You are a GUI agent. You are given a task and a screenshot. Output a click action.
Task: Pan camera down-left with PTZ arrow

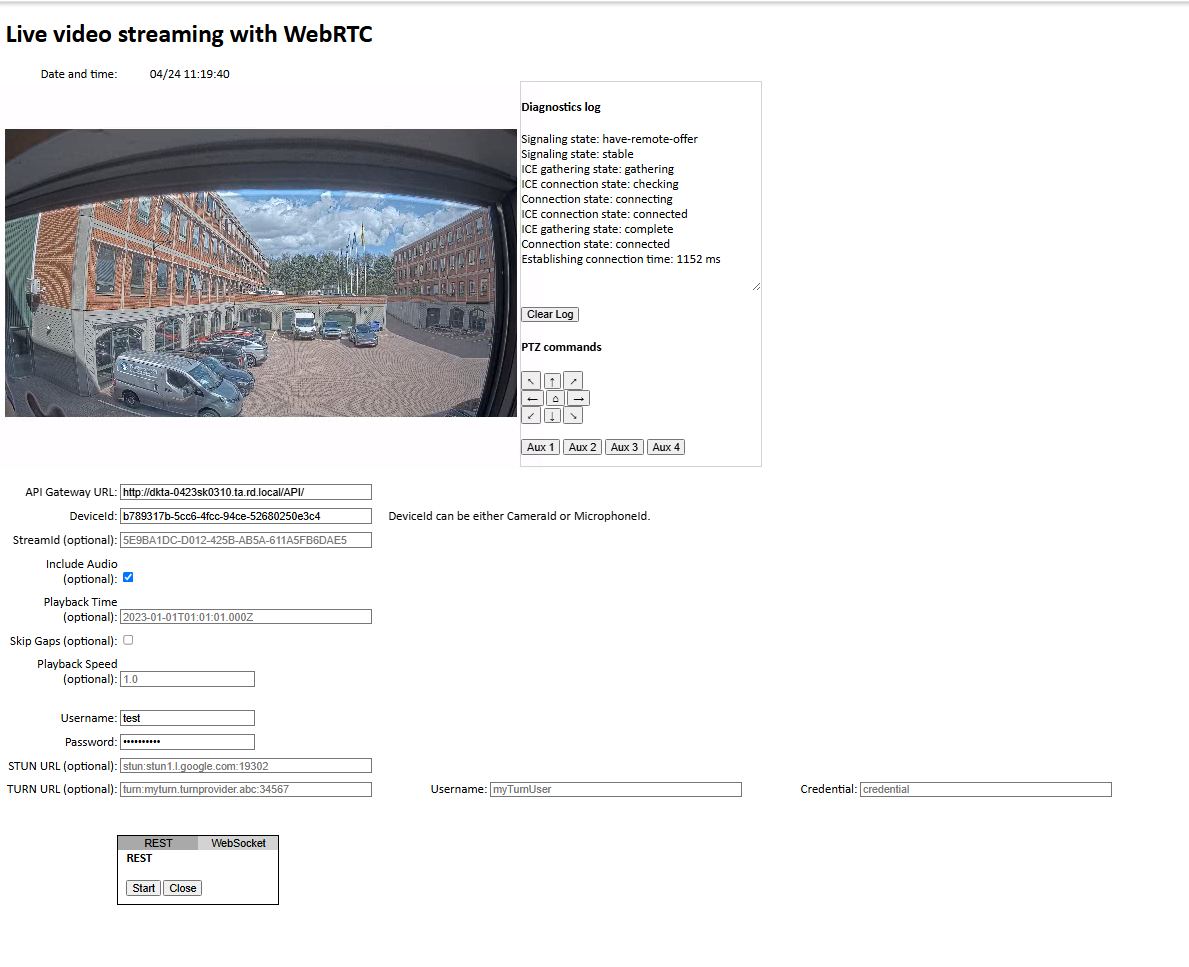click(531, 416)
